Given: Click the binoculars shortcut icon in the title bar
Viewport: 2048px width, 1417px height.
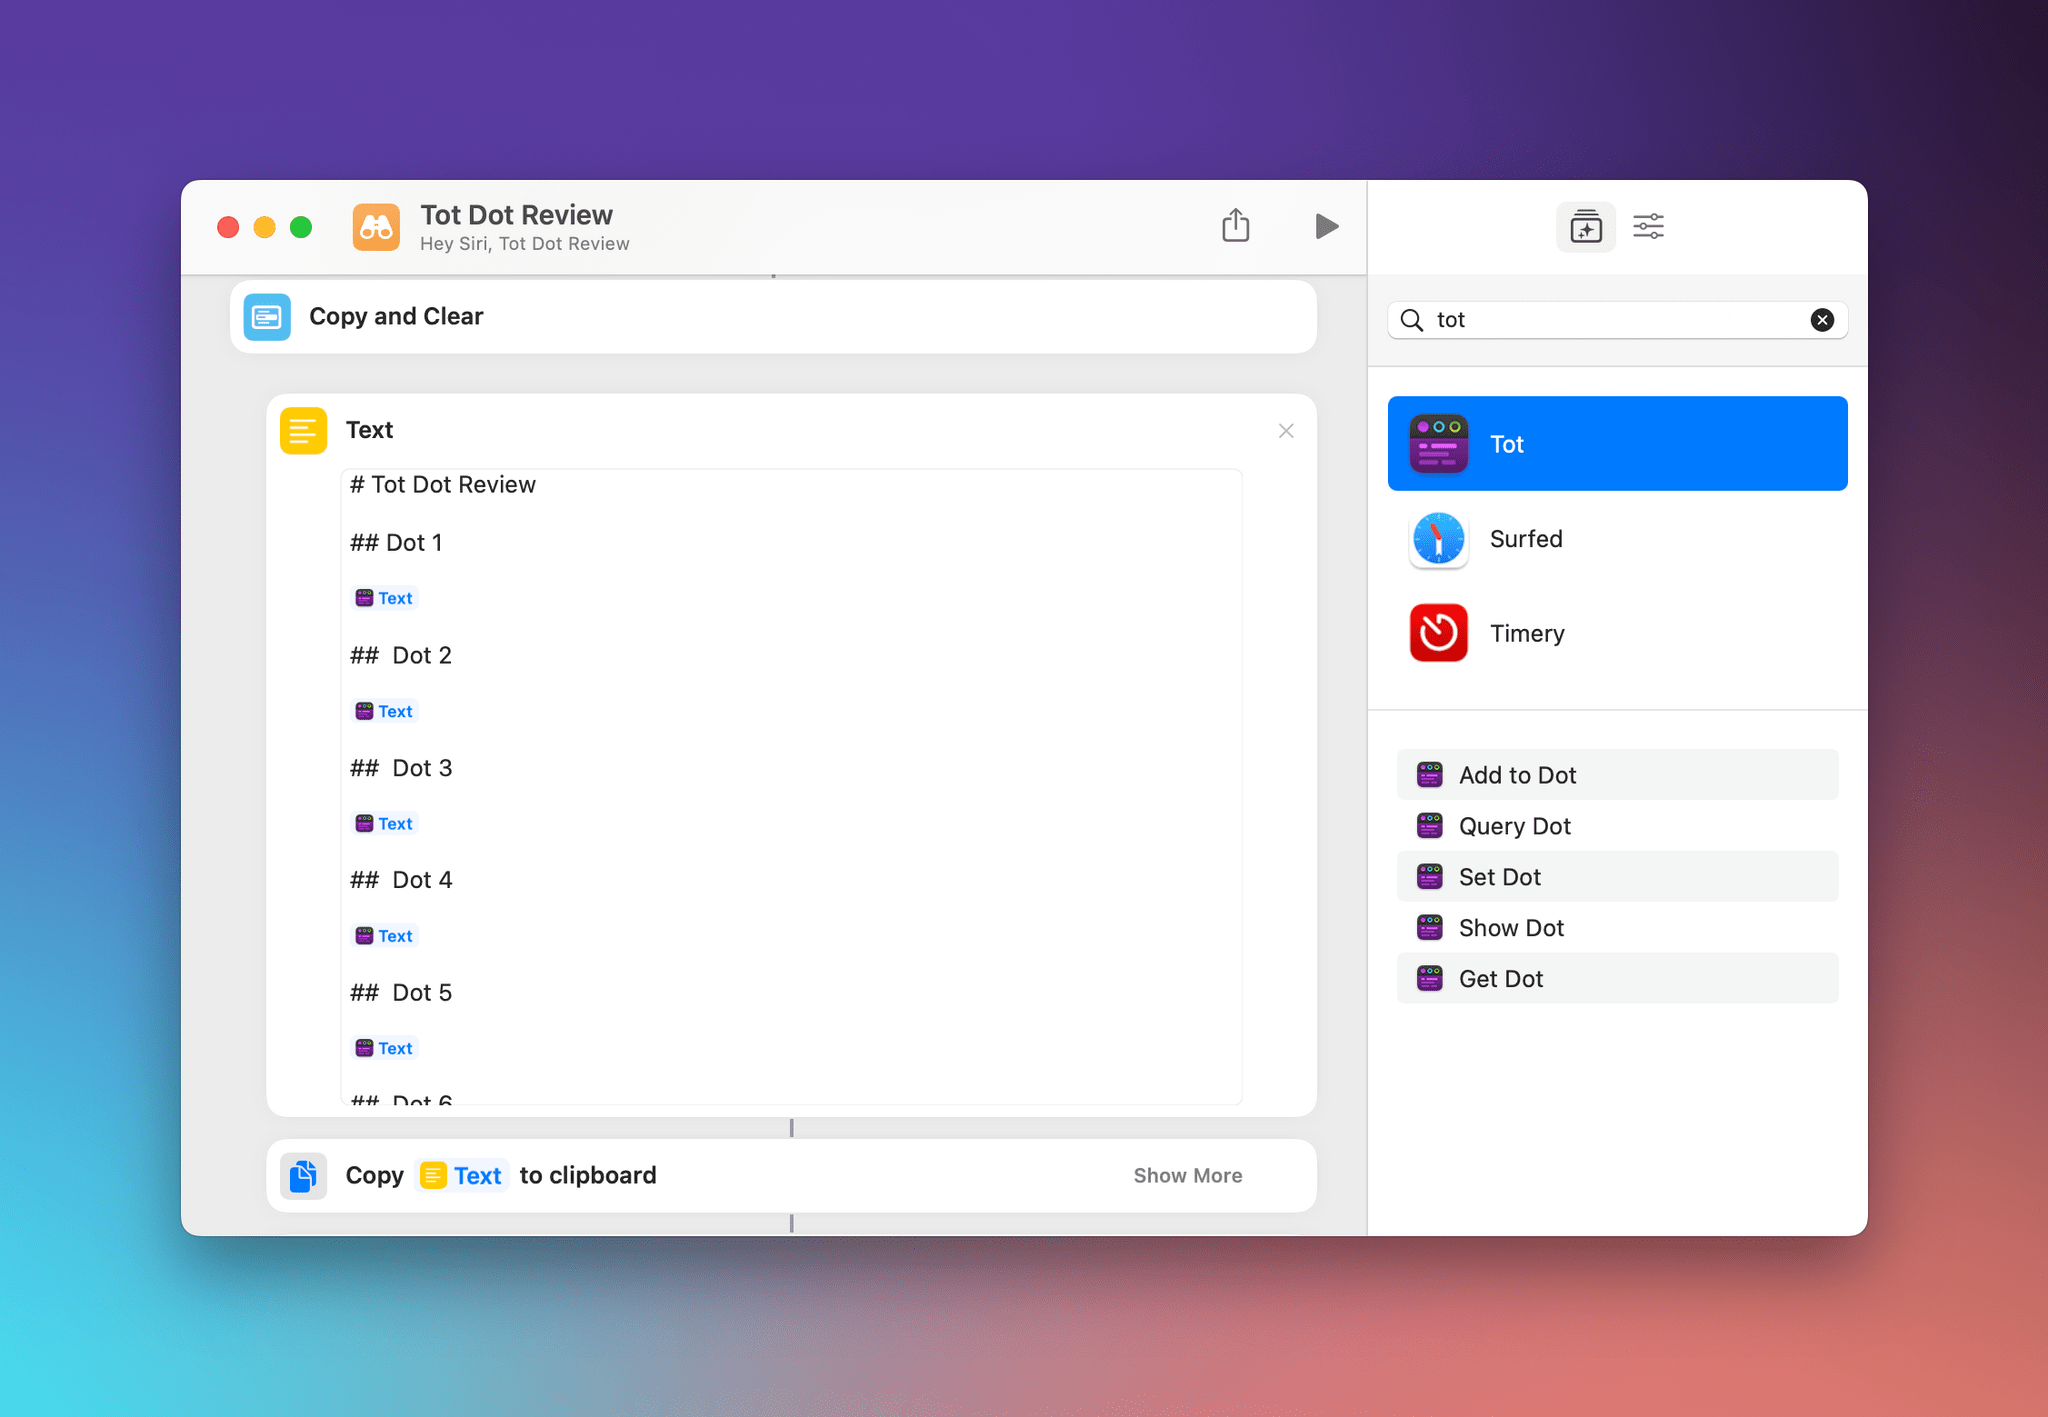Looking at the screenshot, I should point(376,227).
